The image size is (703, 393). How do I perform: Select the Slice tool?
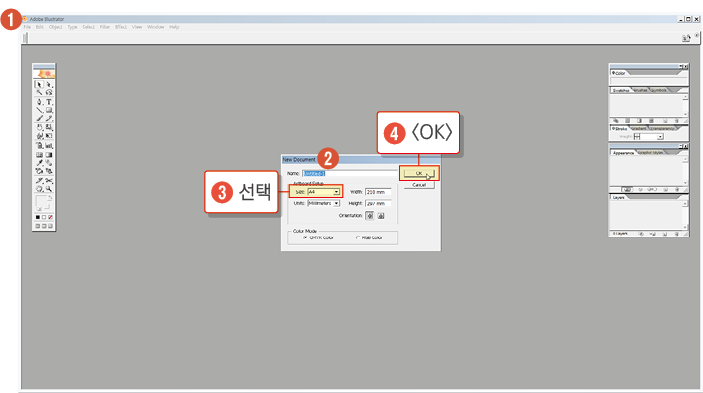click(x=39, y=180)
